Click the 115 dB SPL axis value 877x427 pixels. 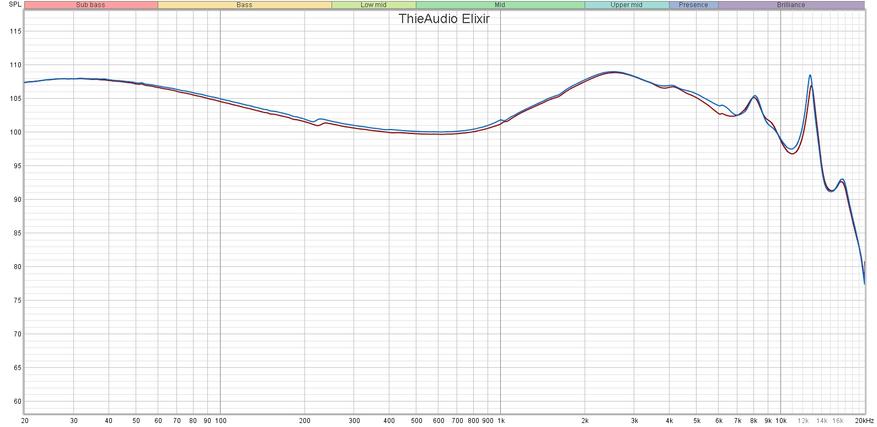coord(15,31)
